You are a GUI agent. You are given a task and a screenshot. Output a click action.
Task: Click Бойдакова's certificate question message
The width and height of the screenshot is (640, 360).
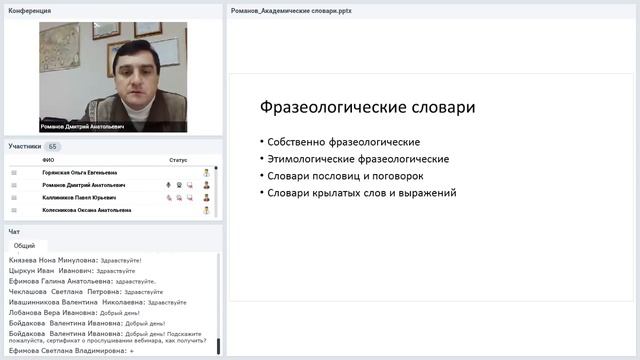pyautogui.click(x=107, y=337)
